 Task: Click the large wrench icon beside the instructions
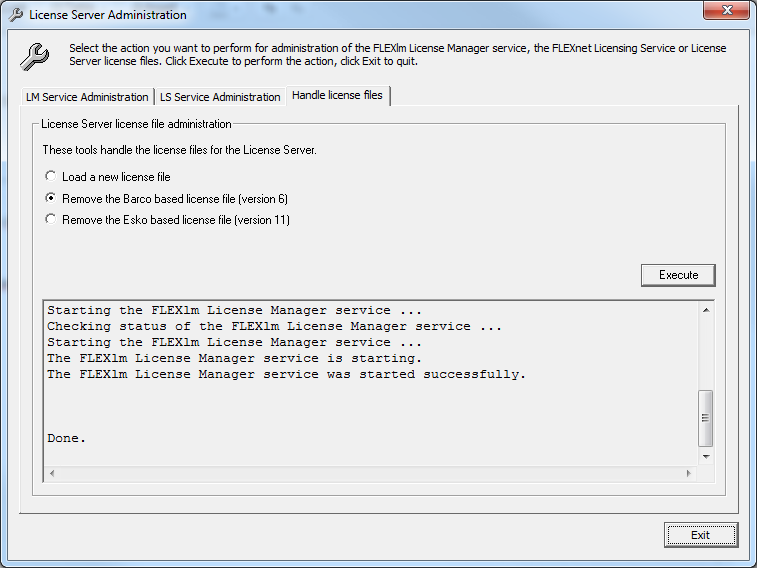36,55
